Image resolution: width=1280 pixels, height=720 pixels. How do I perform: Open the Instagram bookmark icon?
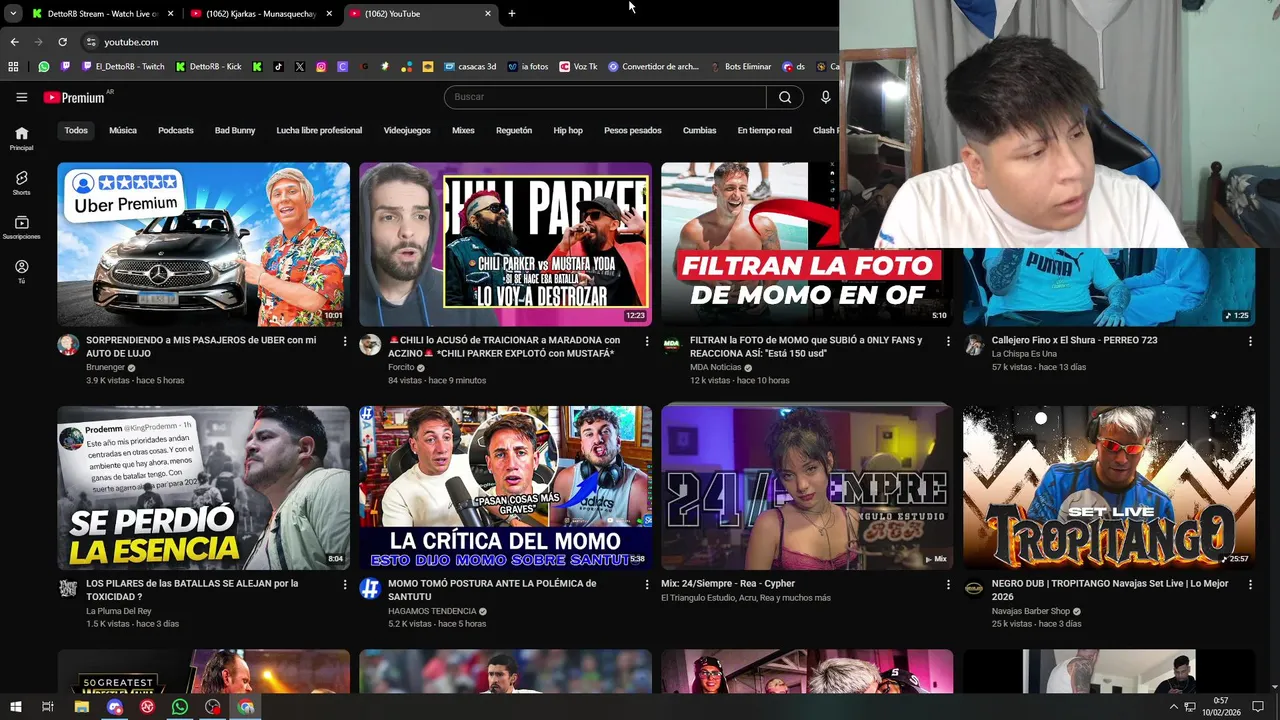coord(321,66)
